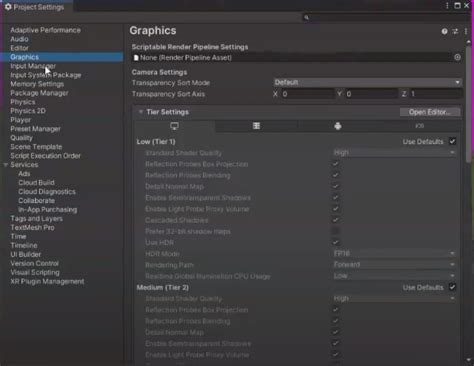Toggle Tier 1 Reflection Probes Box Projection
The image size is (474, 366).
[x=336, y=164]
